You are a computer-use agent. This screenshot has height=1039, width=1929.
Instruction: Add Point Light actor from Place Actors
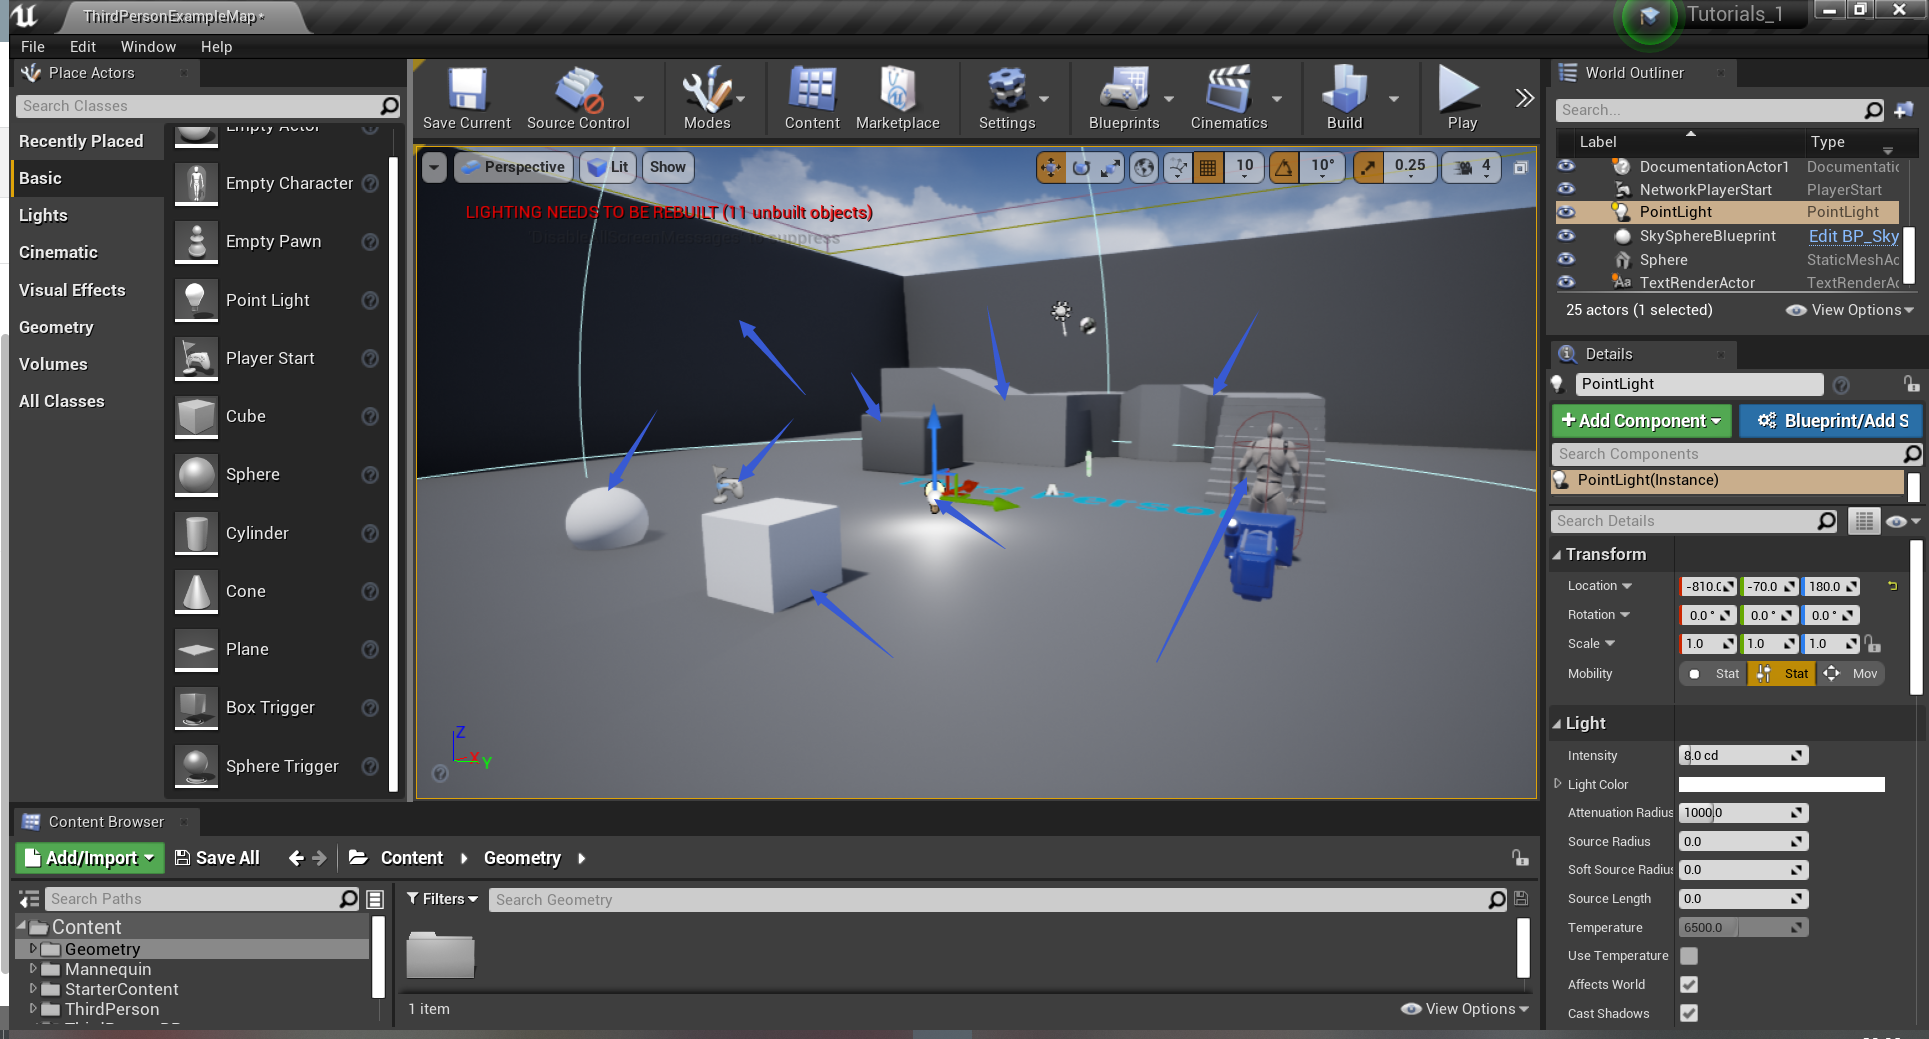pyautogui.click(x=267, y=300)
